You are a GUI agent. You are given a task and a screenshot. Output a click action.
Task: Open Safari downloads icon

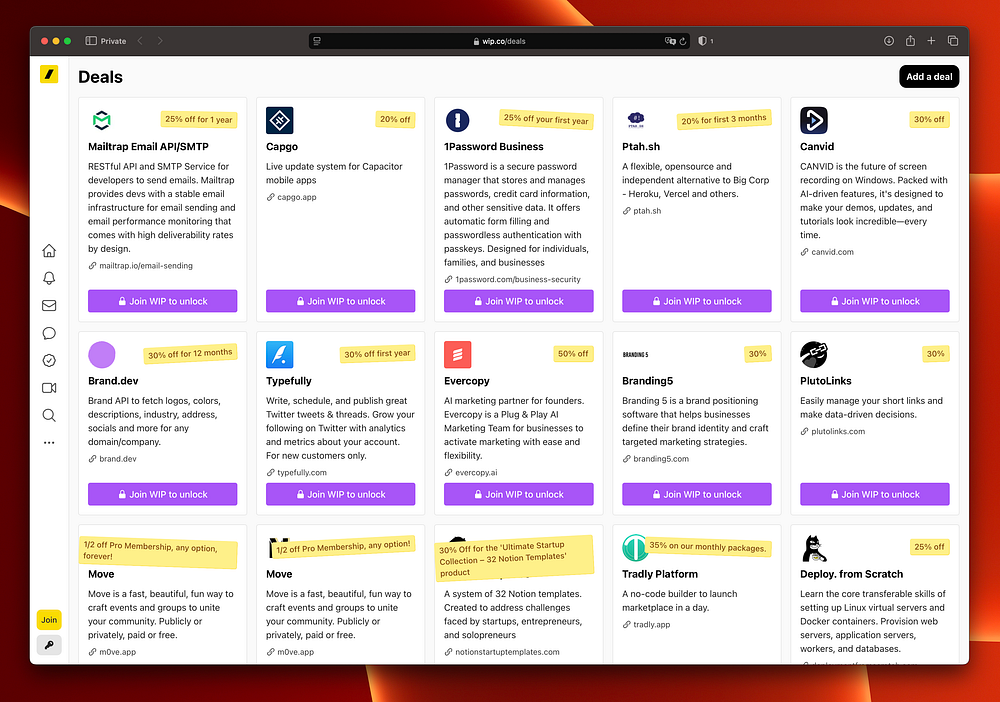click(x=888, y=41)
